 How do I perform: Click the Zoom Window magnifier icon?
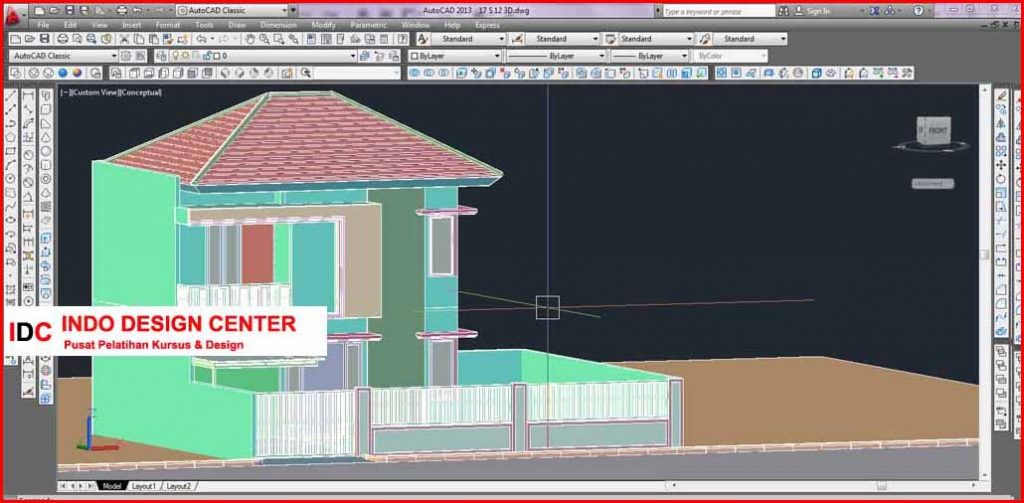(x=280, y=39)
